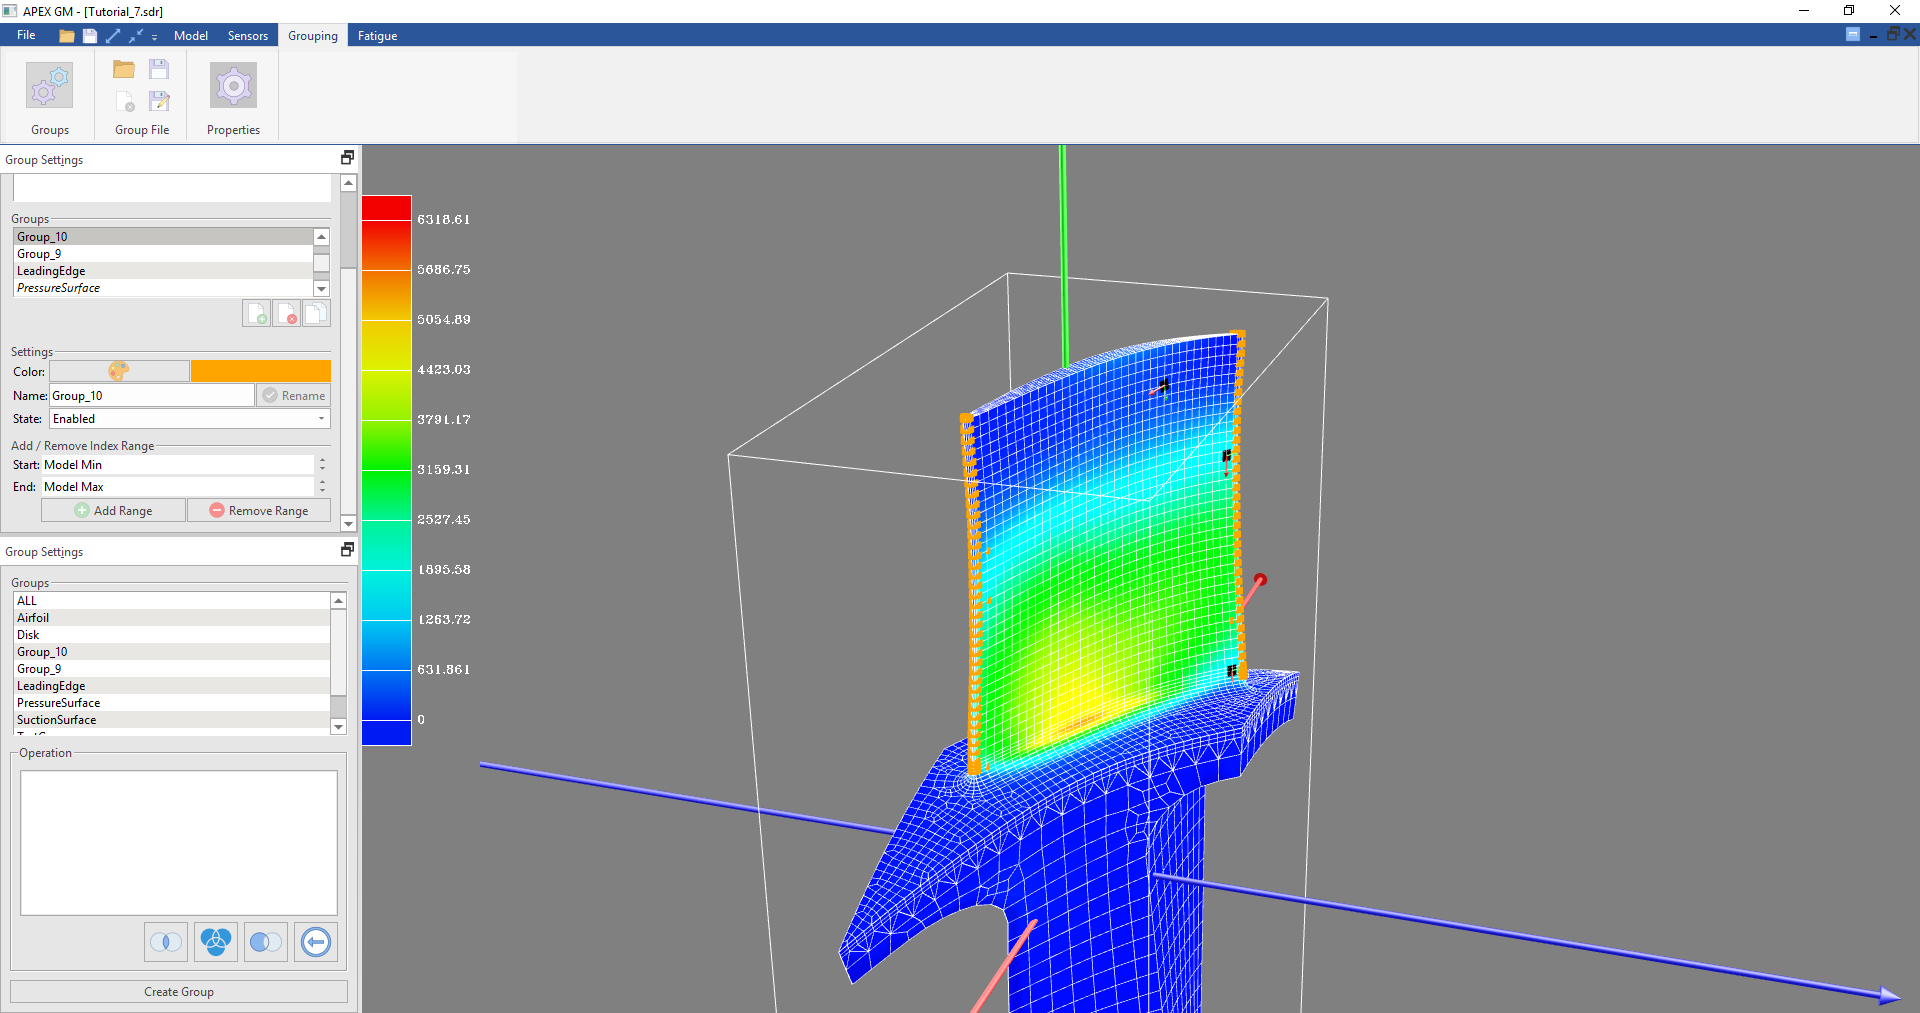This screenshot has height=1013, width=1920.
Task: Click add new group icon
Action: [257, 313]
